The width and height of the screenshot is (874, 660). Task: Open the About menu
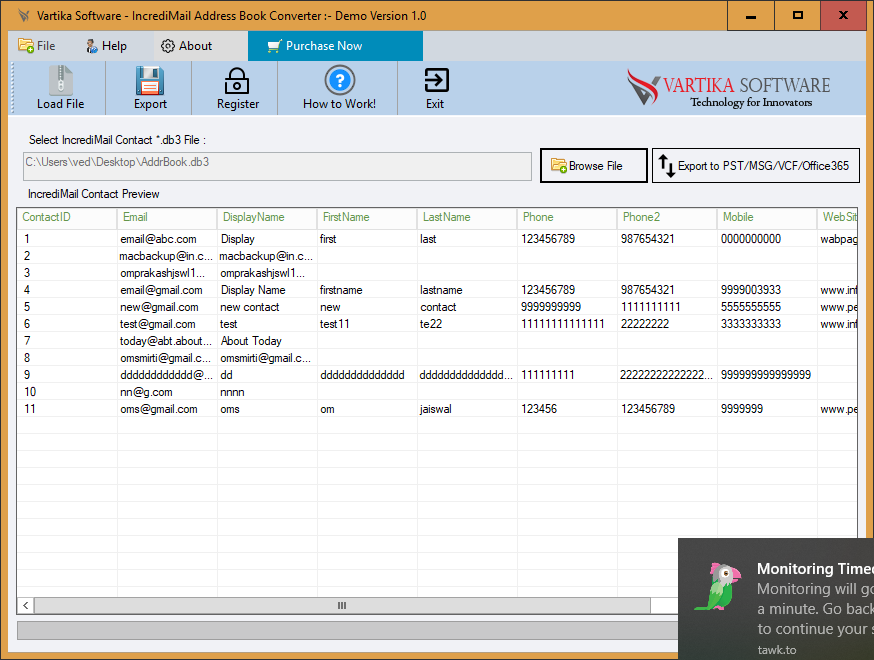click(187, 46)
